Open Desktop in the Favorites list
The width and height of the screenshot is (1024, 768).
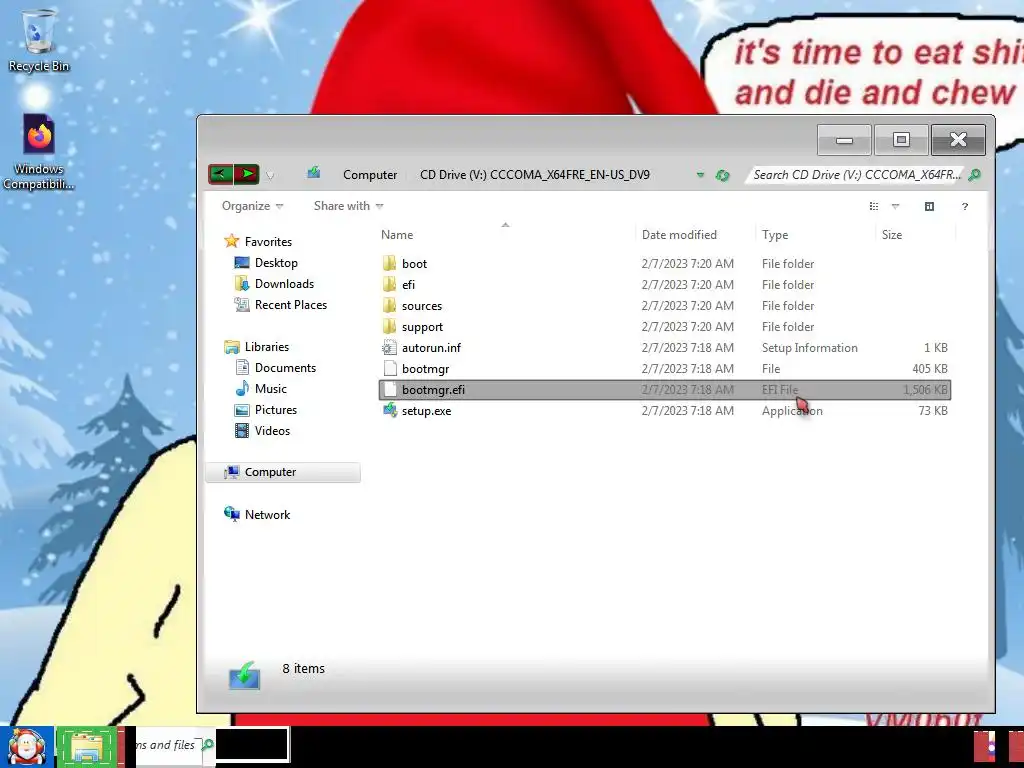click(276, 263)
